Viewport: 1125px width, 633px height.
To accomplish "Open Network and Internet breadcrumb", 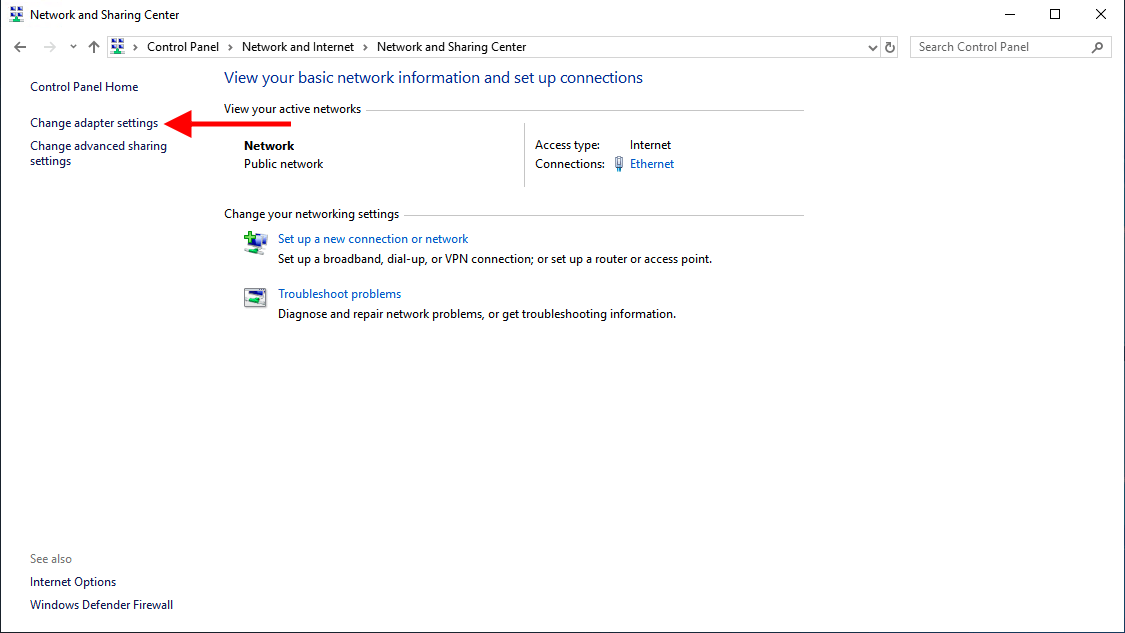I will [x=298, y=47].
